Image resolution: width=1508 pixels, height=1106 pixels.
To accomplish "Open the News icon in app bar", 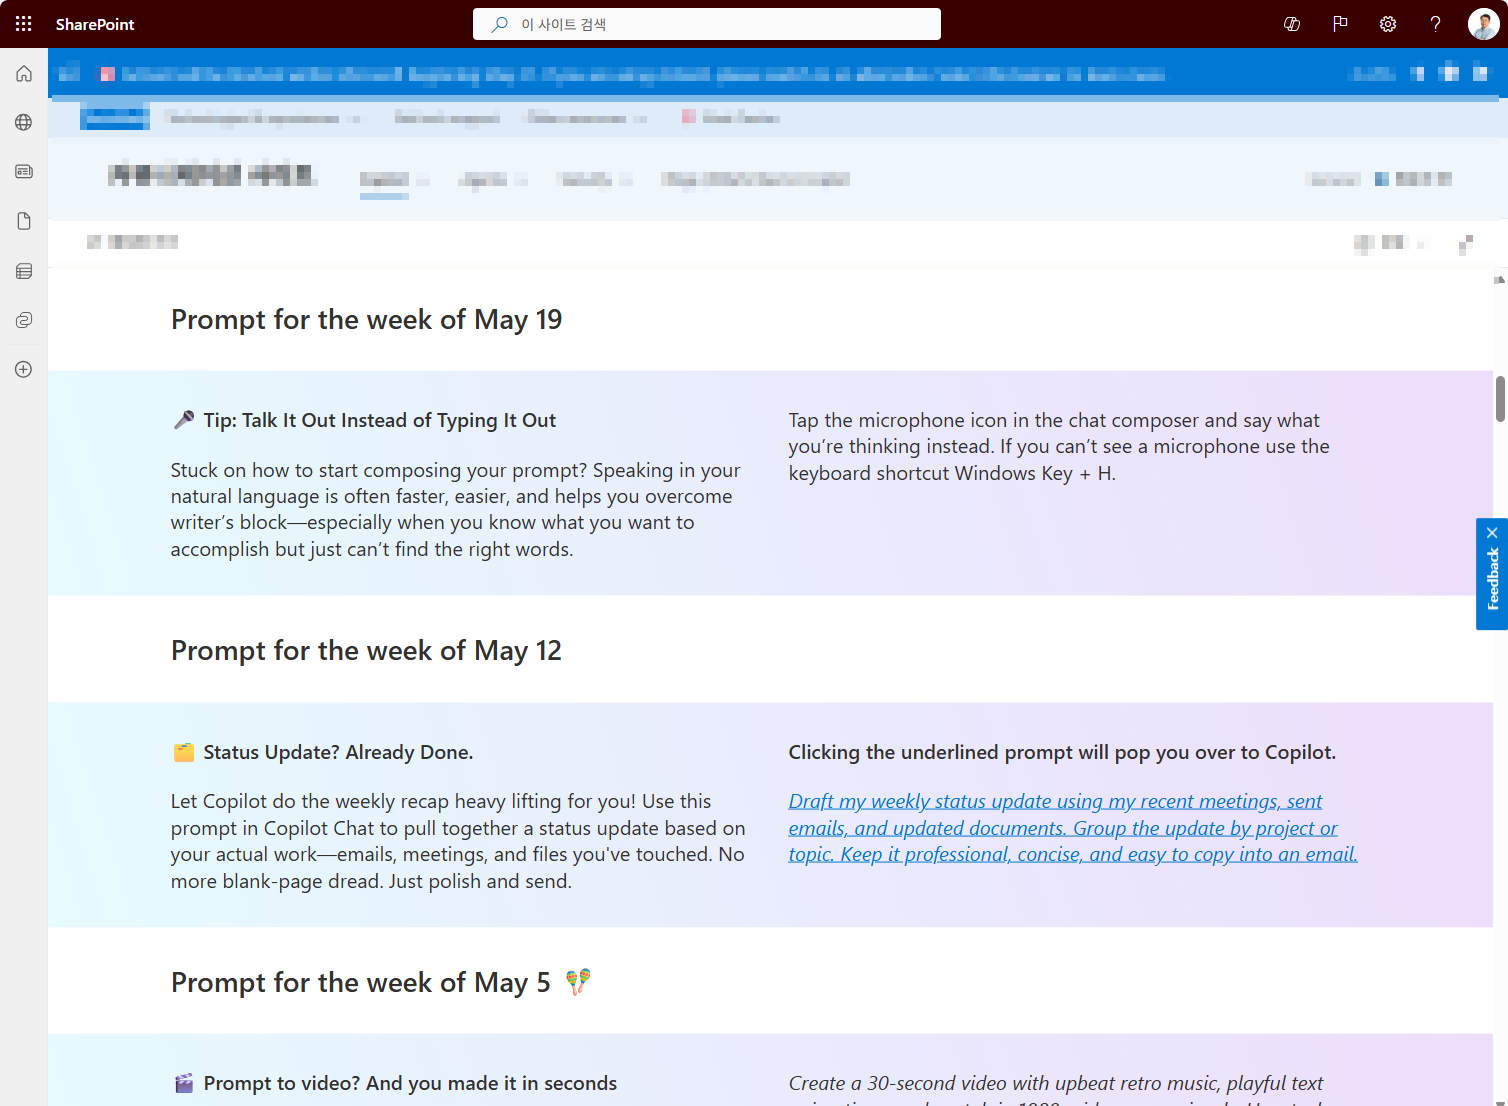I will [24, 172].
